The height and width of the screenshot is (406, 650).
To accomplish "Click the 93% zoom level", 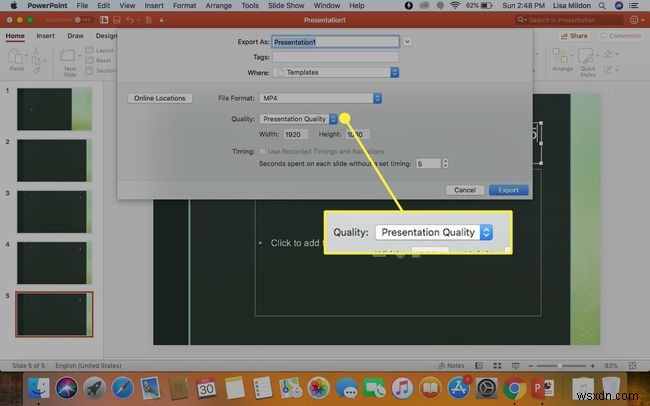I will [611, 366].
